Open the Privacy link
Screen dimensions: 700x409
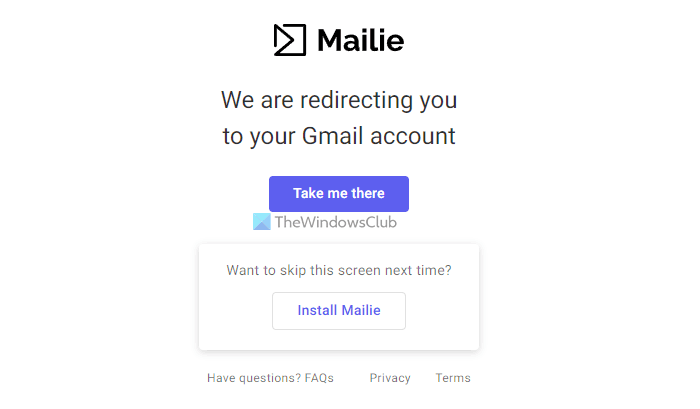[390, 378]
